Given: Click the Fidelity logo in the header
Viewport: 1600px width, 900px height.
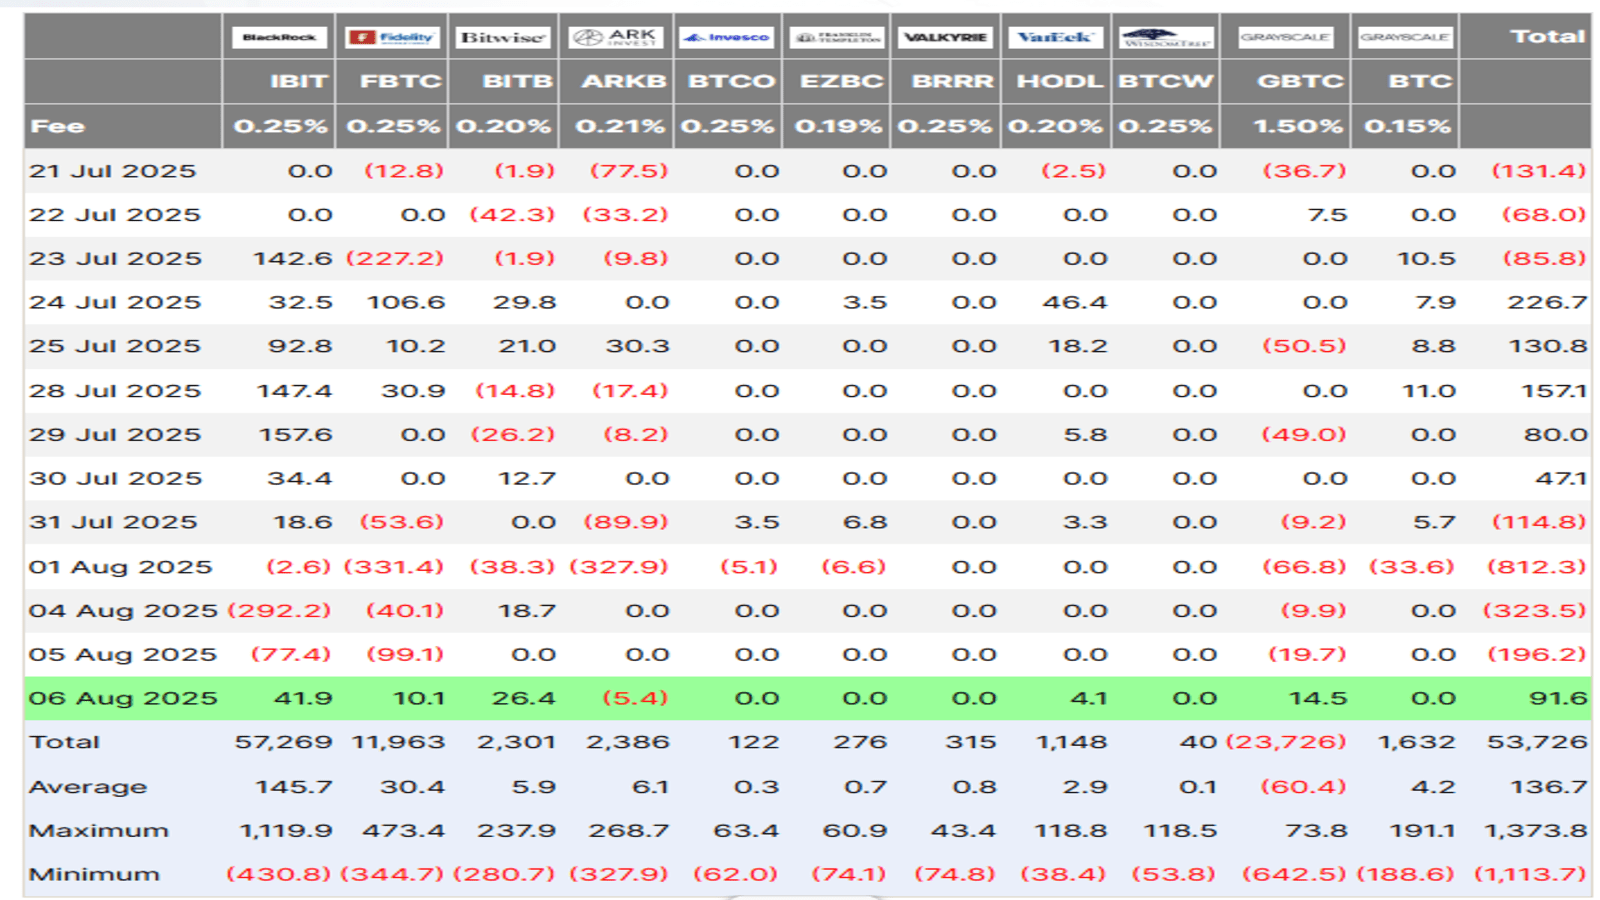Looking at the screenshot, I should pos(392,38).
